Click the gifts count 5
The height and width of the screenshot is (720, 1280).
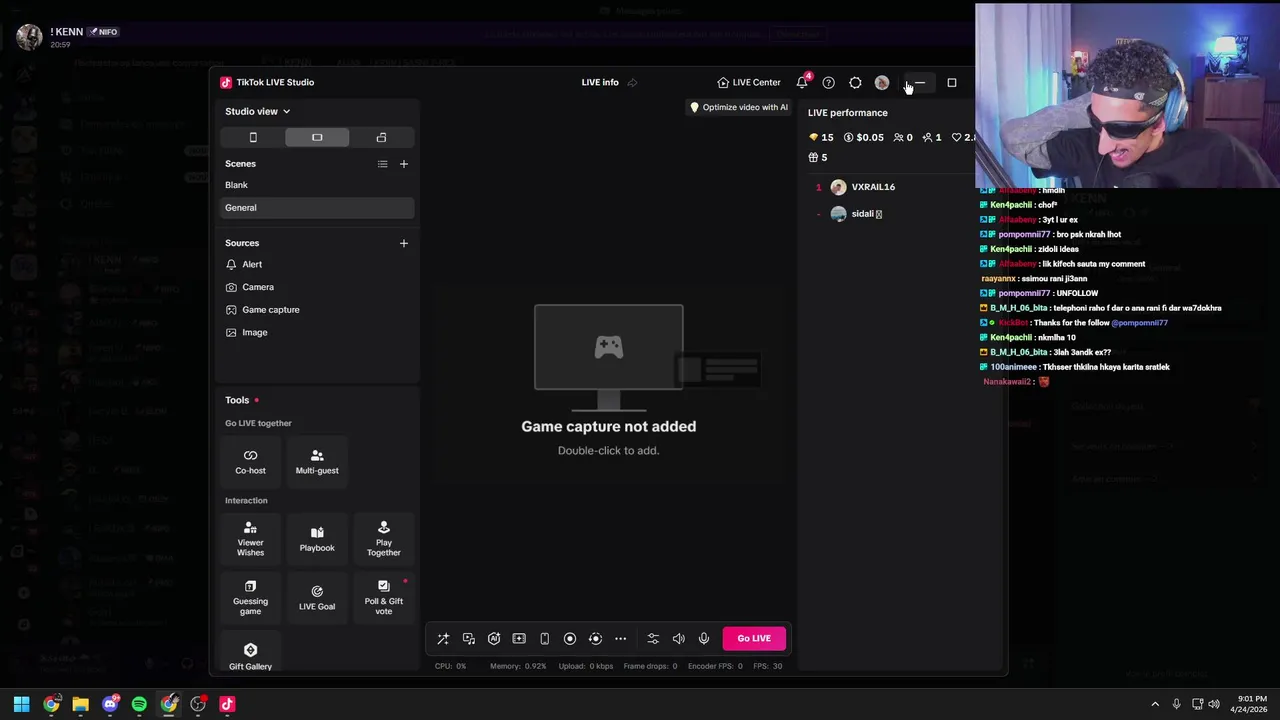coord(818,157)
